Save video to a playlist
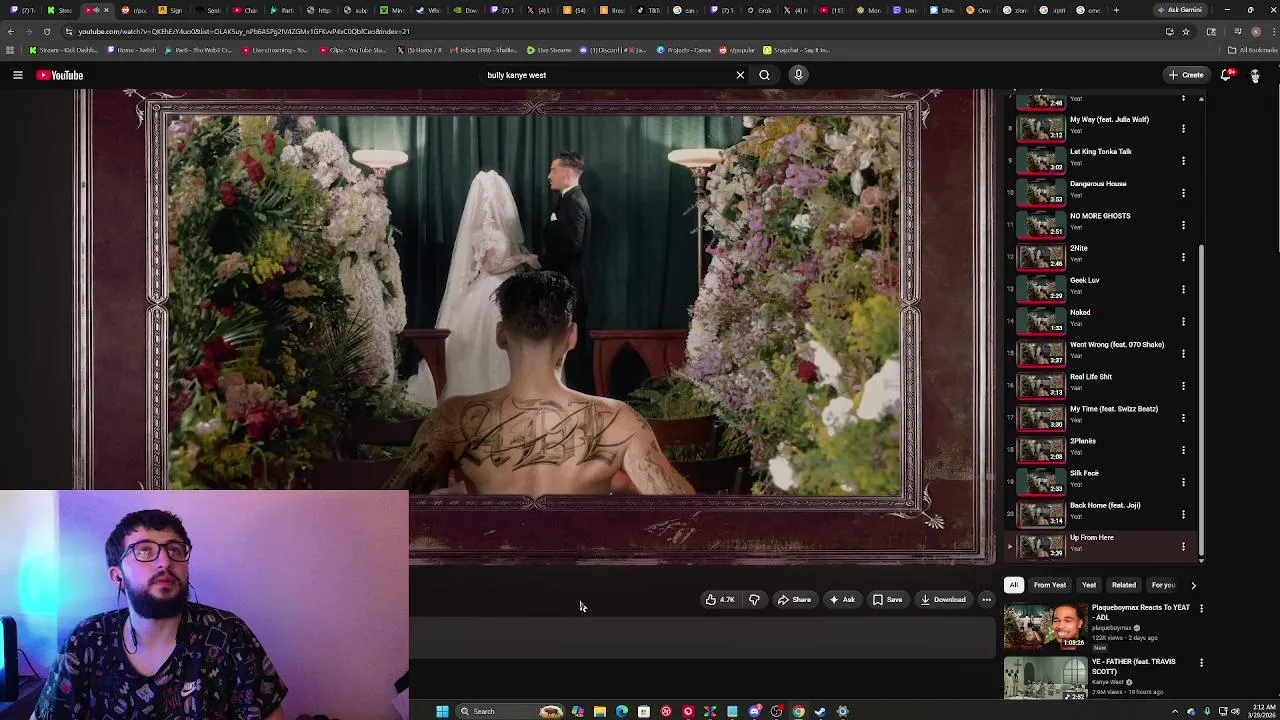 888,600
